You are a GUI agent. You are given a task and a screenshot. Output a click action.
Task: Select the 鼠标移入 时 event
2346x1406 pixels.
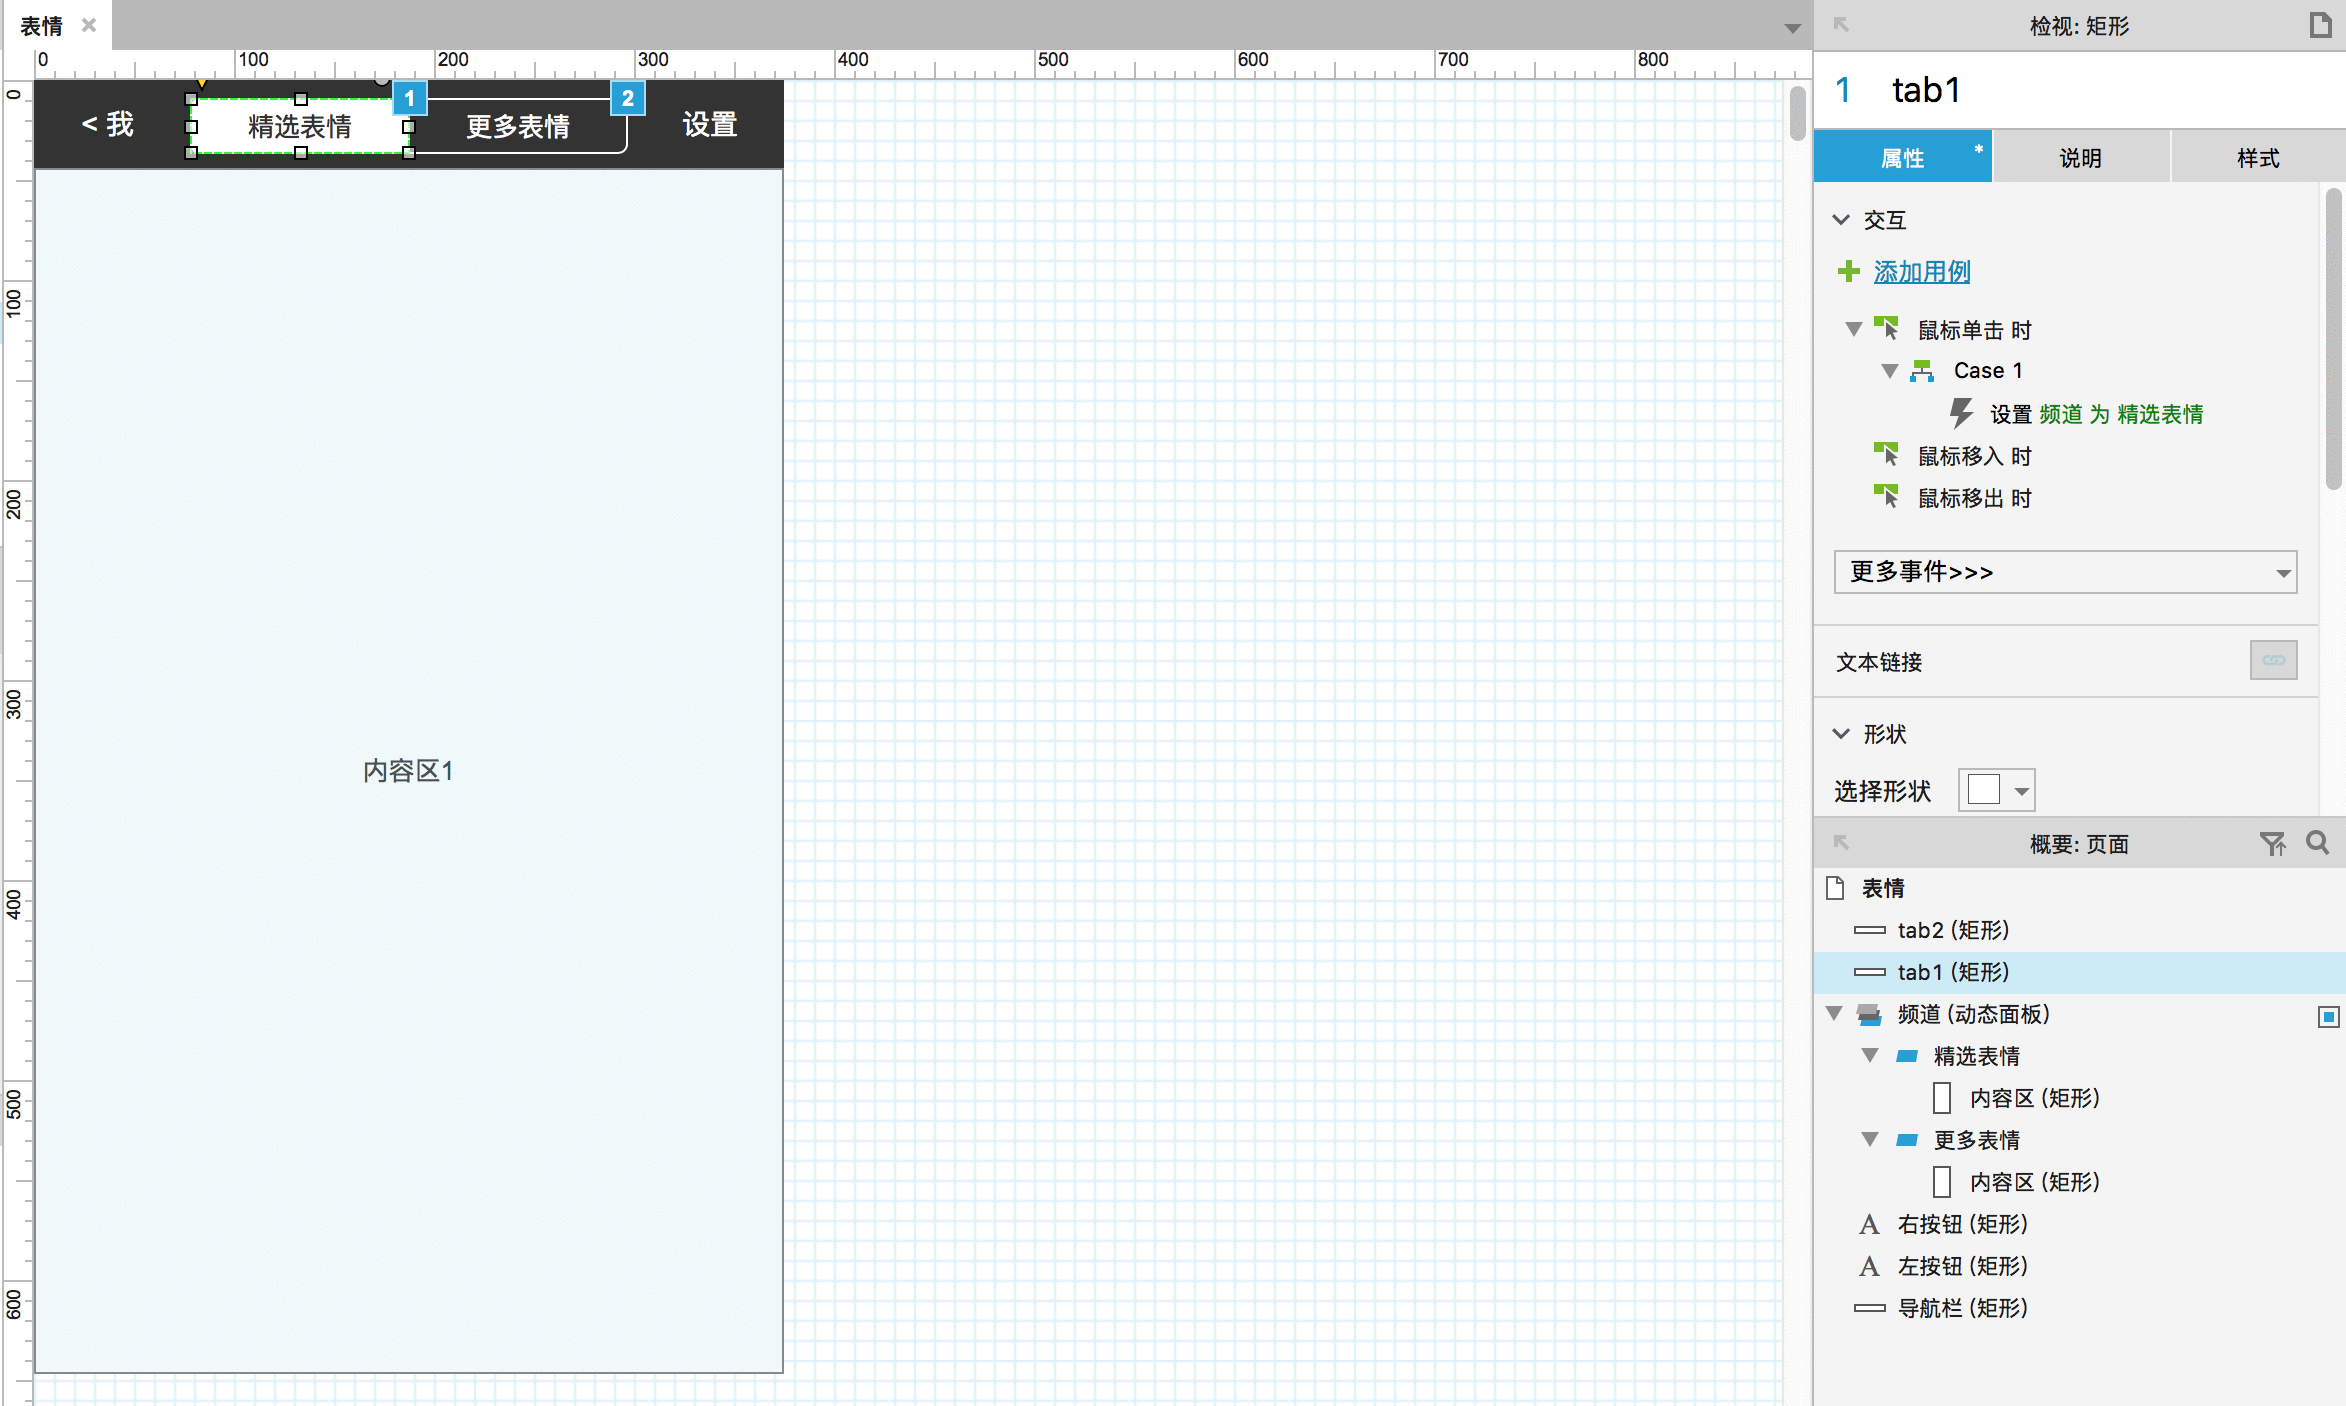click(1974, 456)
